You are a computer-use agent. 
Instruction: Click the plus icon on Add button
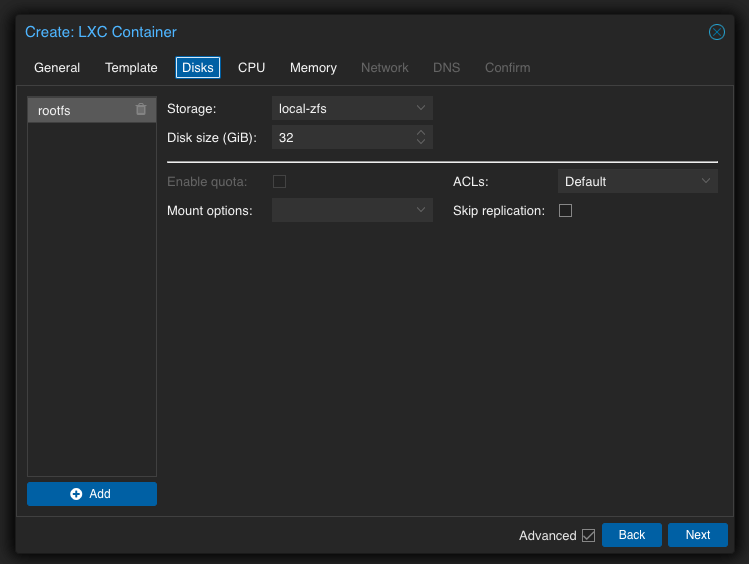point(76,494)
